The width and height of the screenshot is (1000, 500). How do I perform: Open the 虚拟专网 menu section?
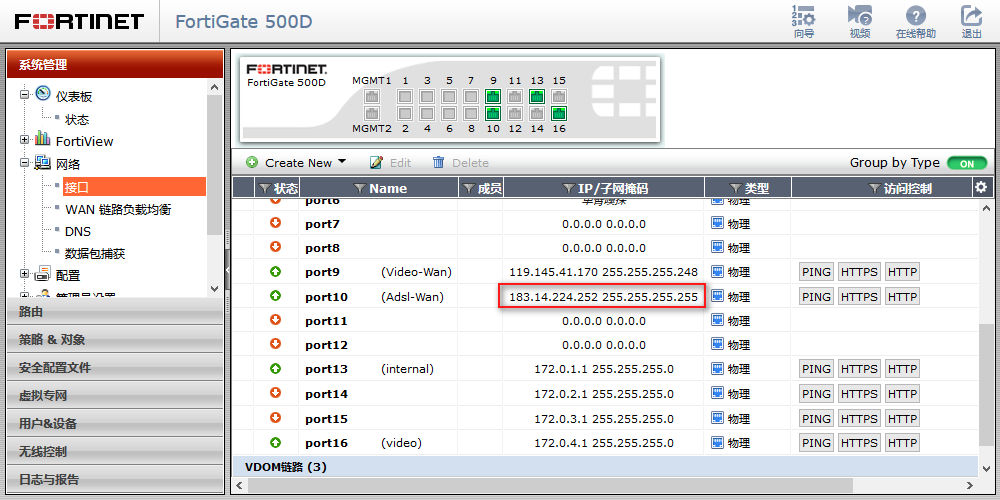(x=115, y=396)
